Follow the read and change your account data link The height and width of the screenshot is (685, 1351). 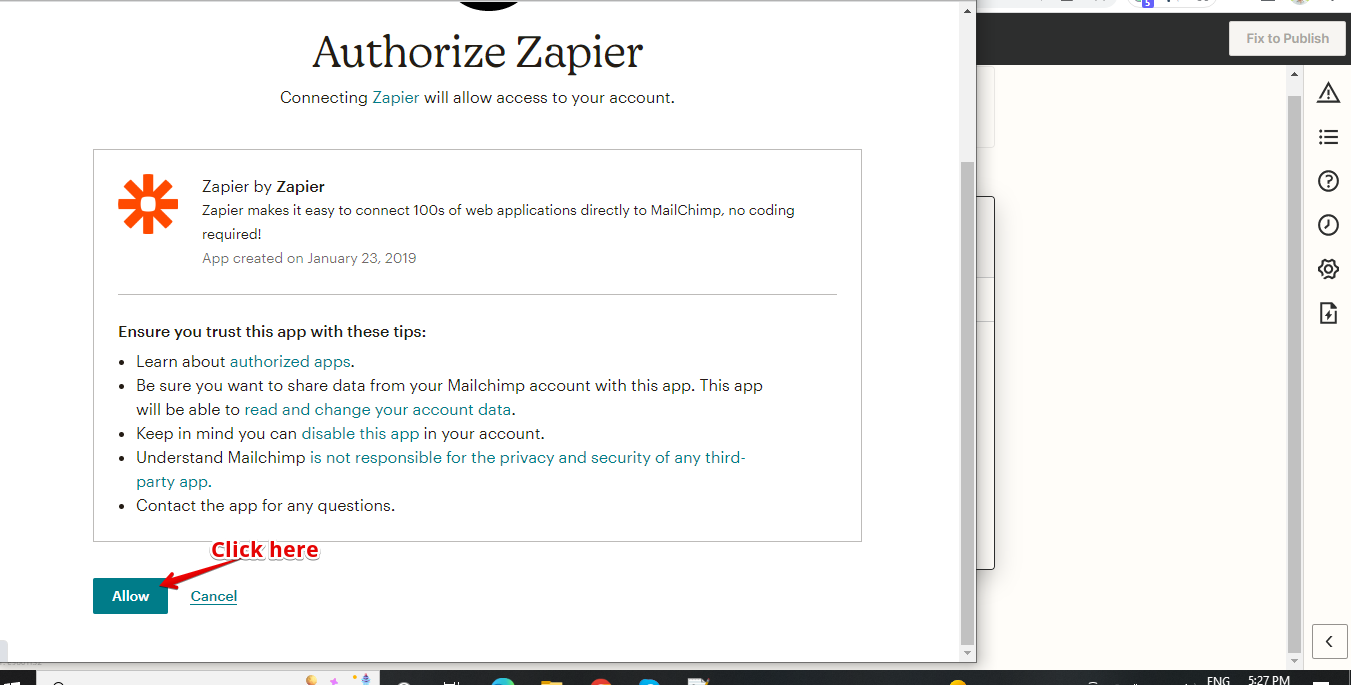click(378, 410)
